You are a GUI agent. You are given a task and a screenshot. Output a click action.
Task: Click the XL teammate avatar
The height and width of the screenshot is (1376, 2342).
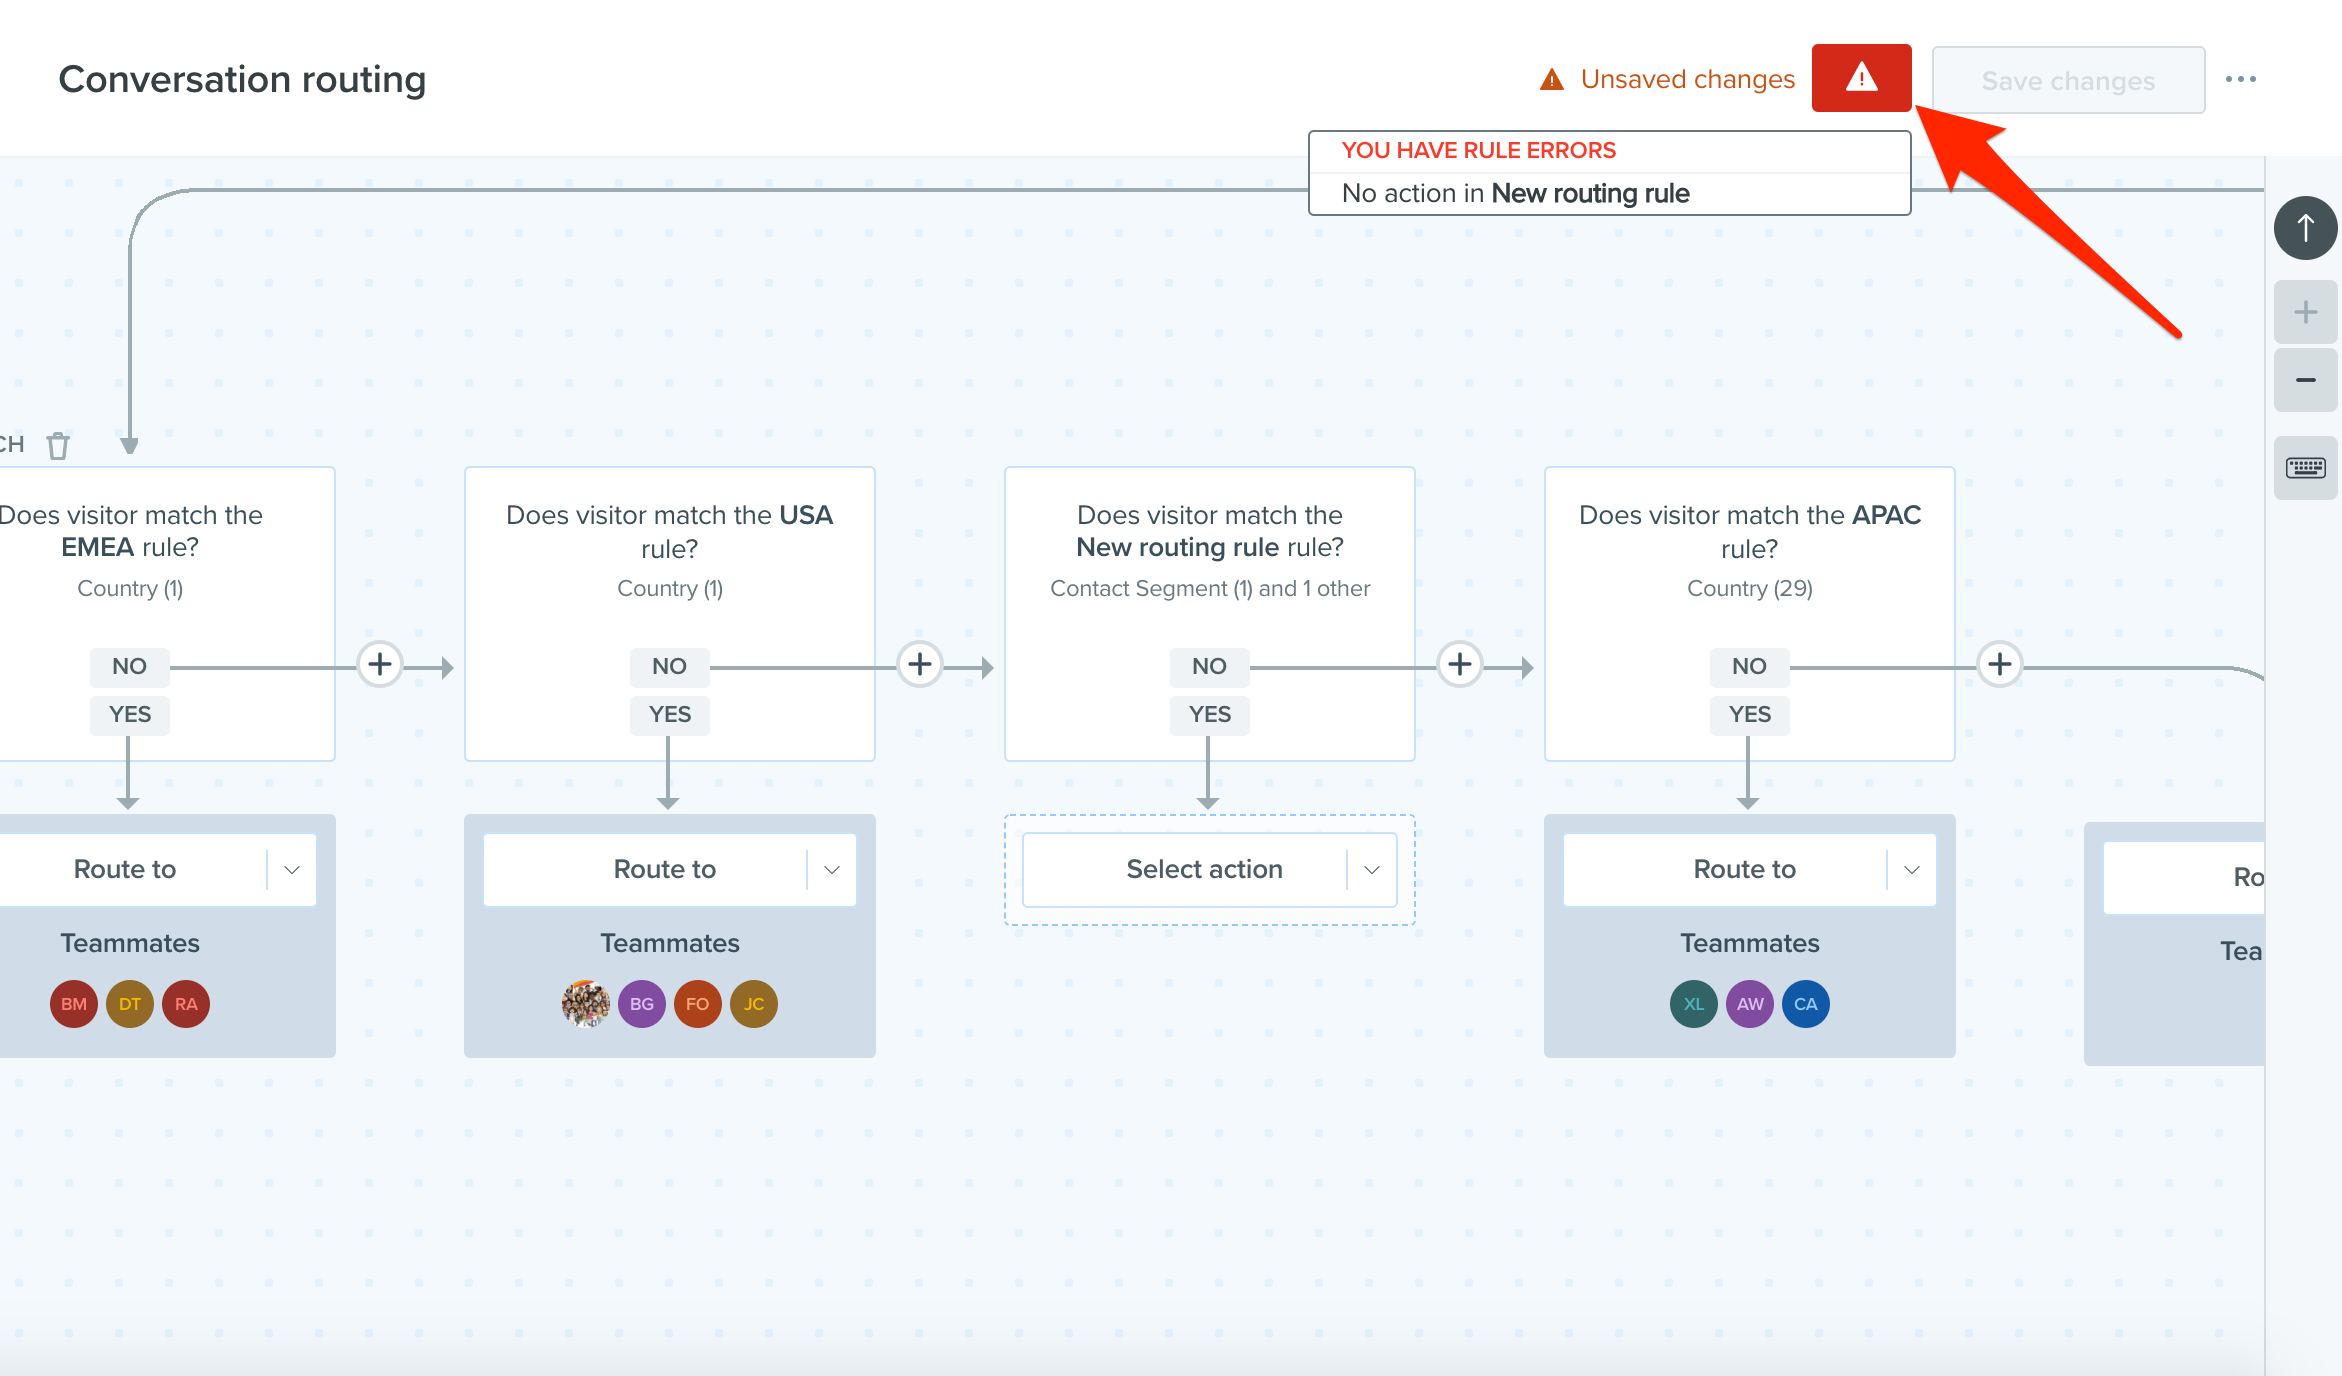1694,1004
